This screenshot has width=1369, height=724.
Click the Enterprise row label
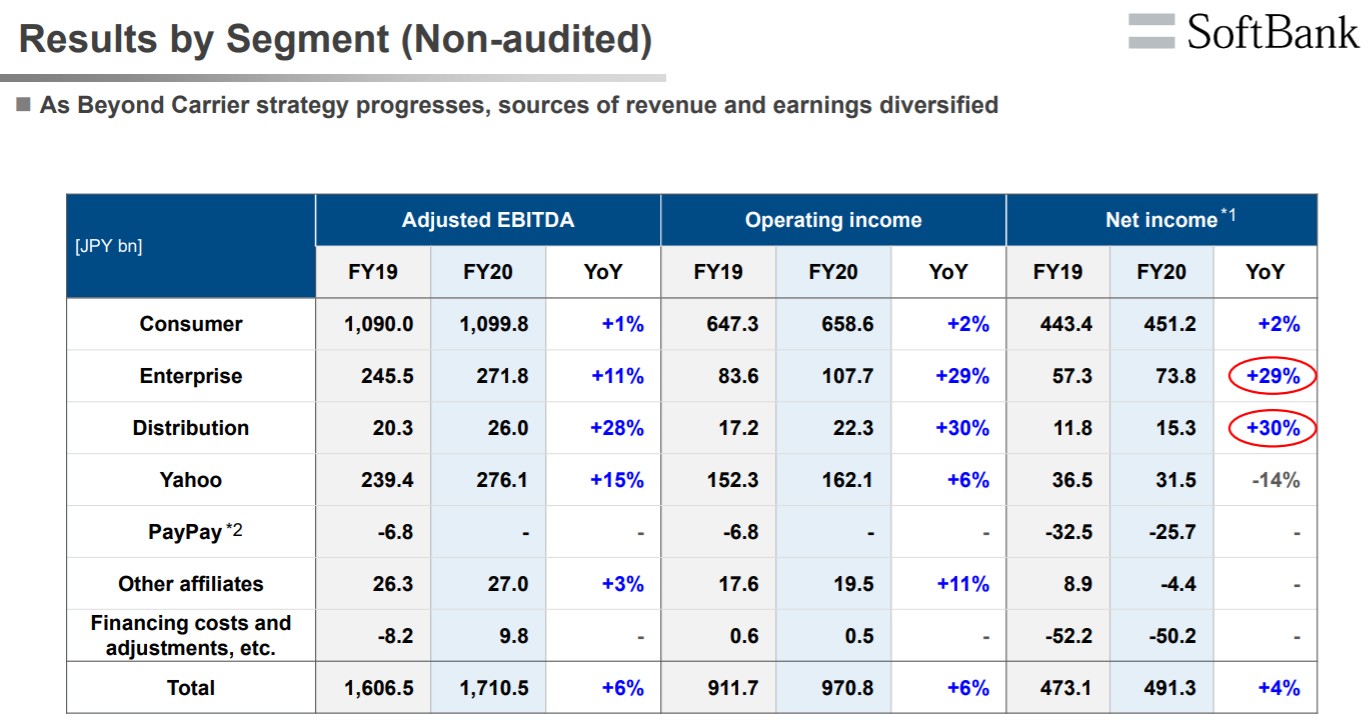[190, 376]
